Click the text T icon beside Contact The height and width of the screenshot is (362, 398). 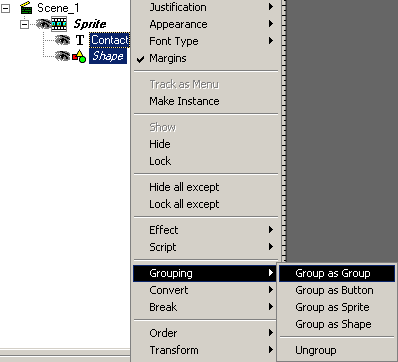pos(79,40)
